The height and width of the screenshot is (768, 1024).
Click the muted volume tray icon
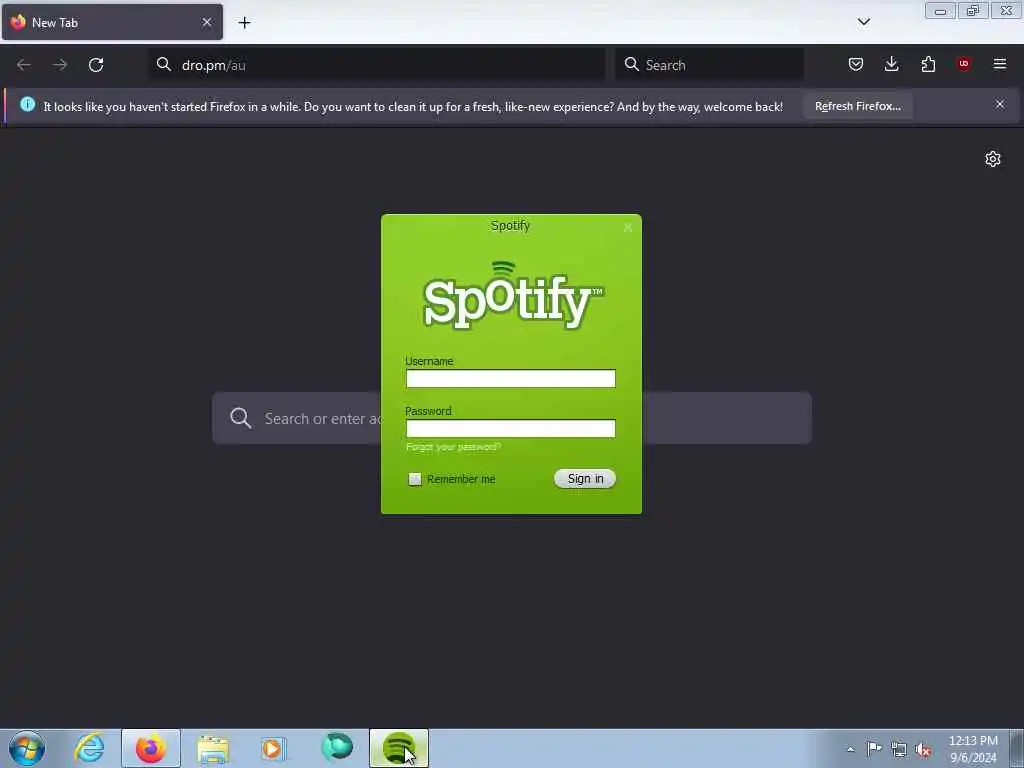pos(923,750)
